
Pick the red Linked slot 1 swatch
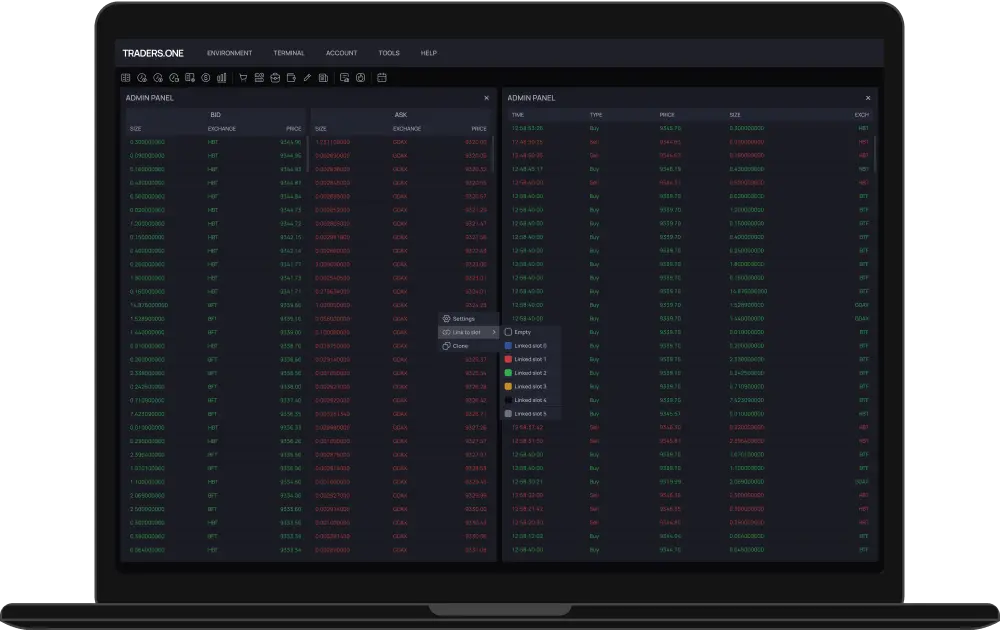click(508, 359)
